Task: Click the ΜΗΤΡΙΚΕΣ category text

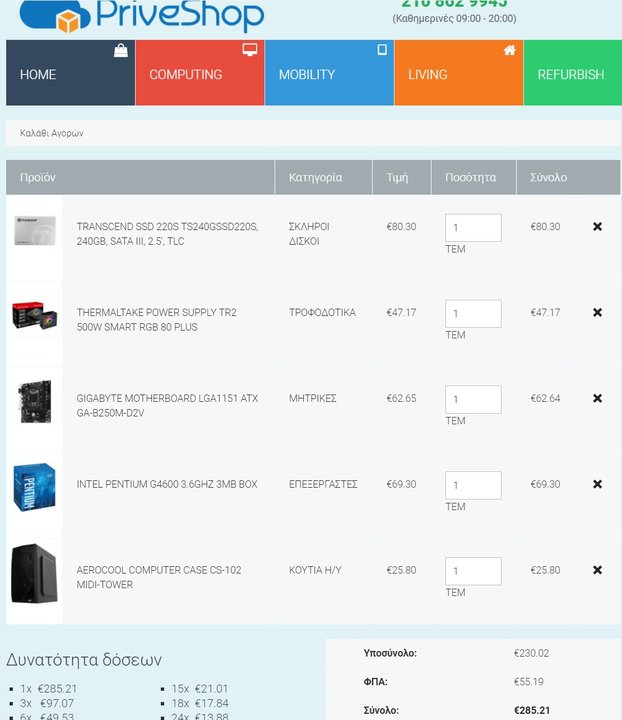Action: click(313, 398)
